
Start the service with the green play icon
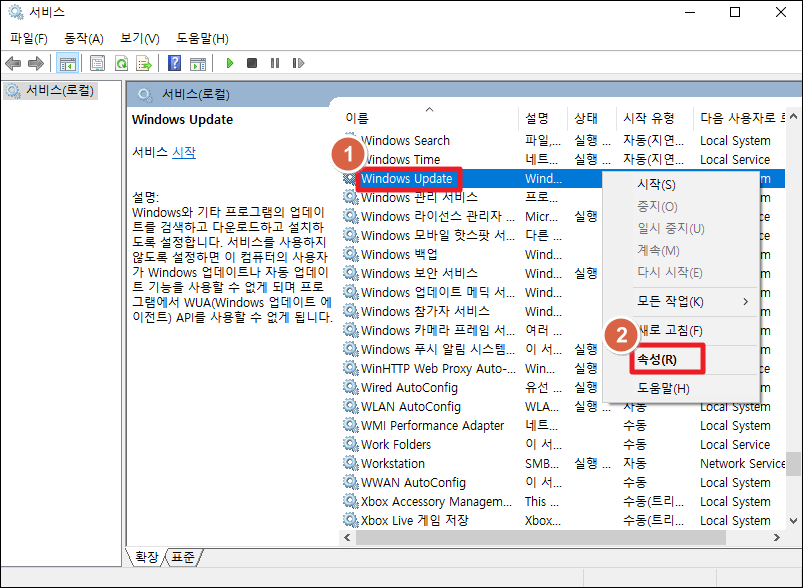[x=230, y=64]
